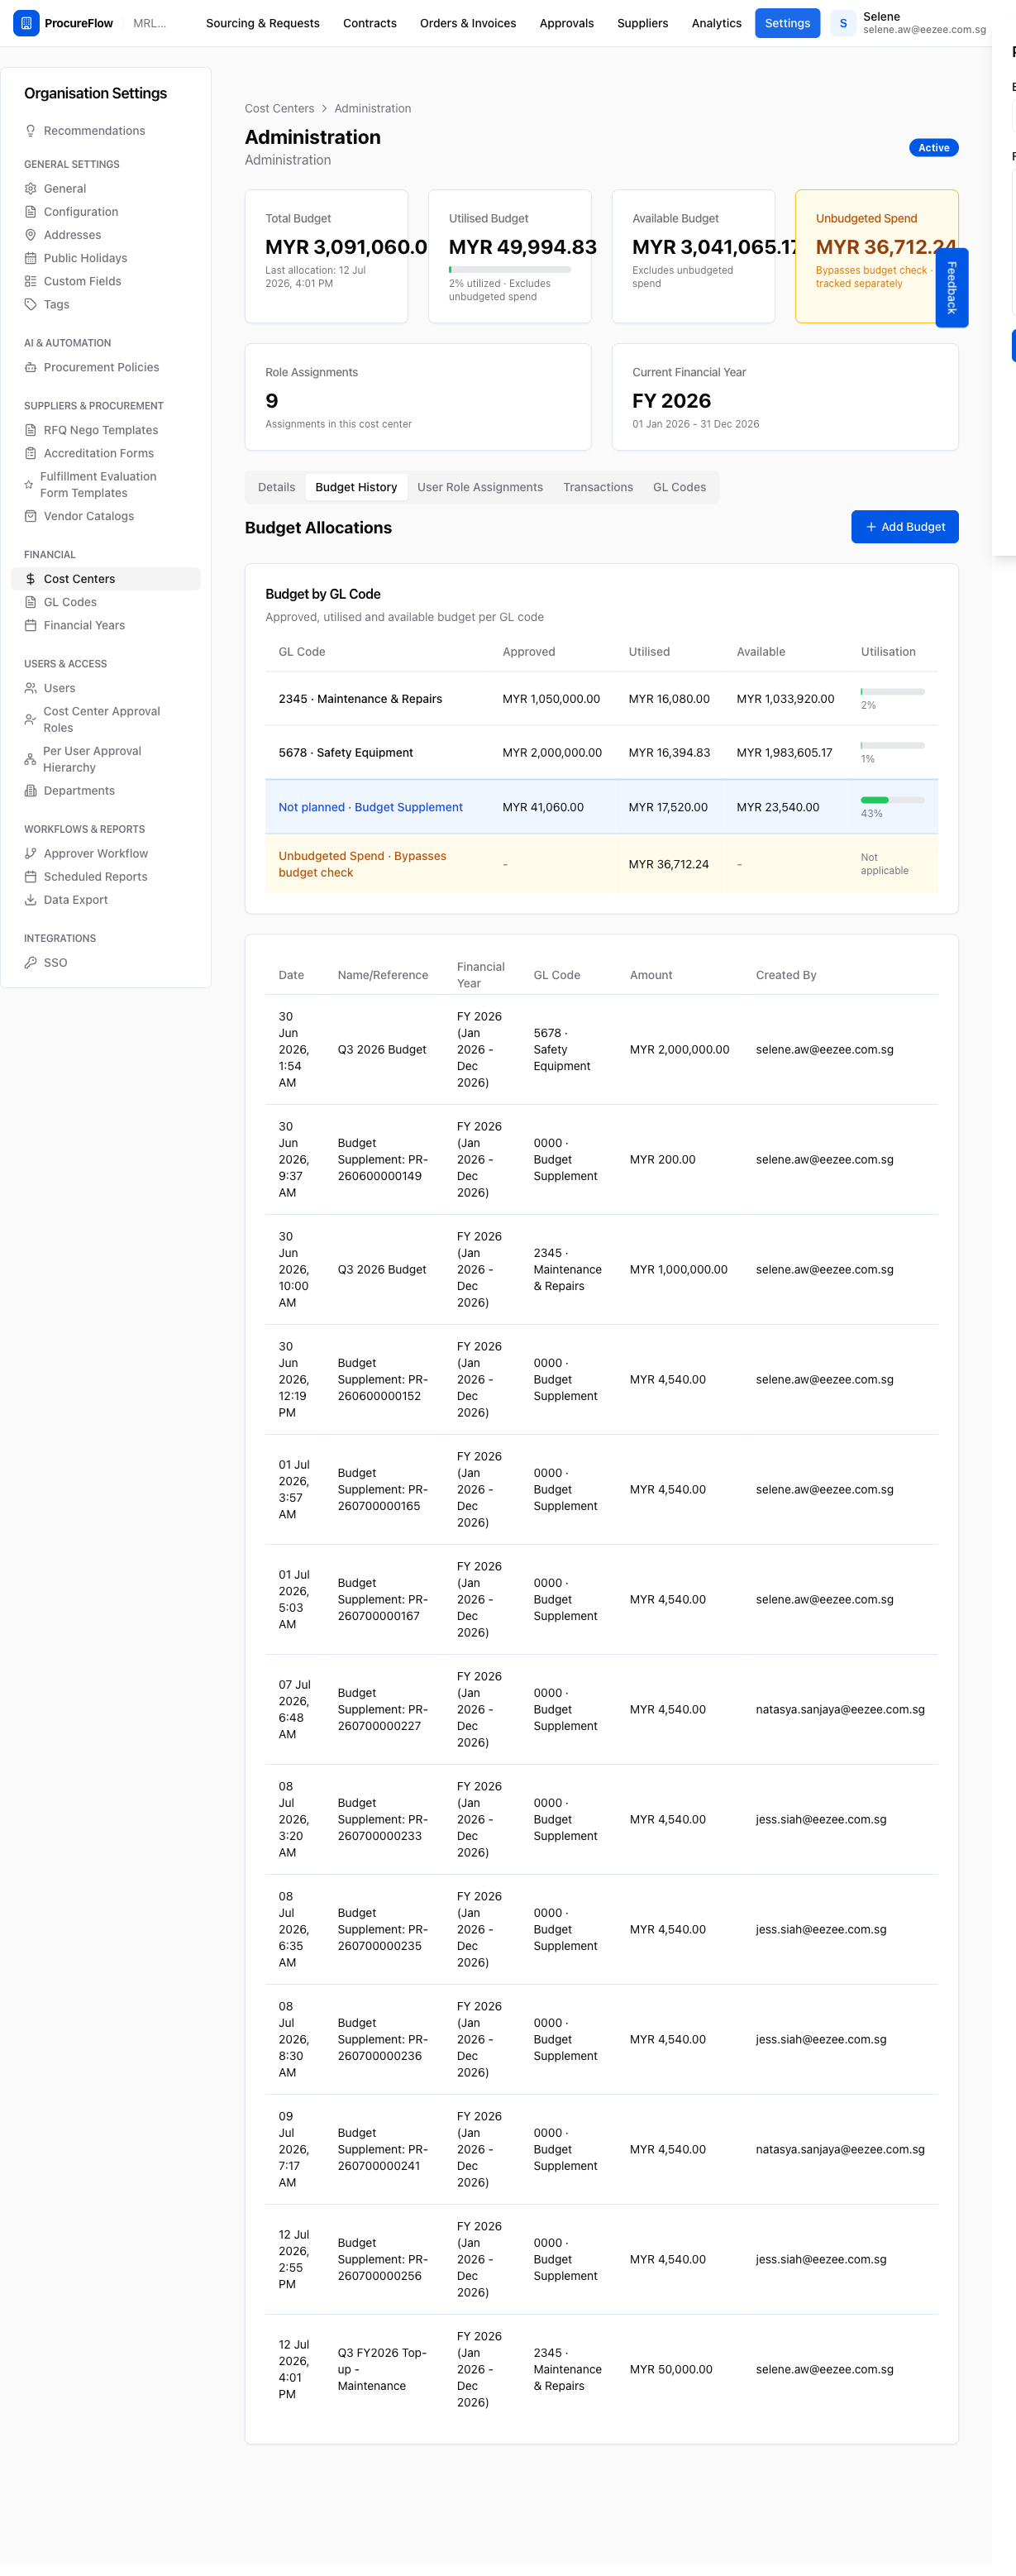Click the Cost Center Approval Roles icon
The width and height of the screenshot is (1016, 2576).
pyautogui.click(x=31, y=720)
